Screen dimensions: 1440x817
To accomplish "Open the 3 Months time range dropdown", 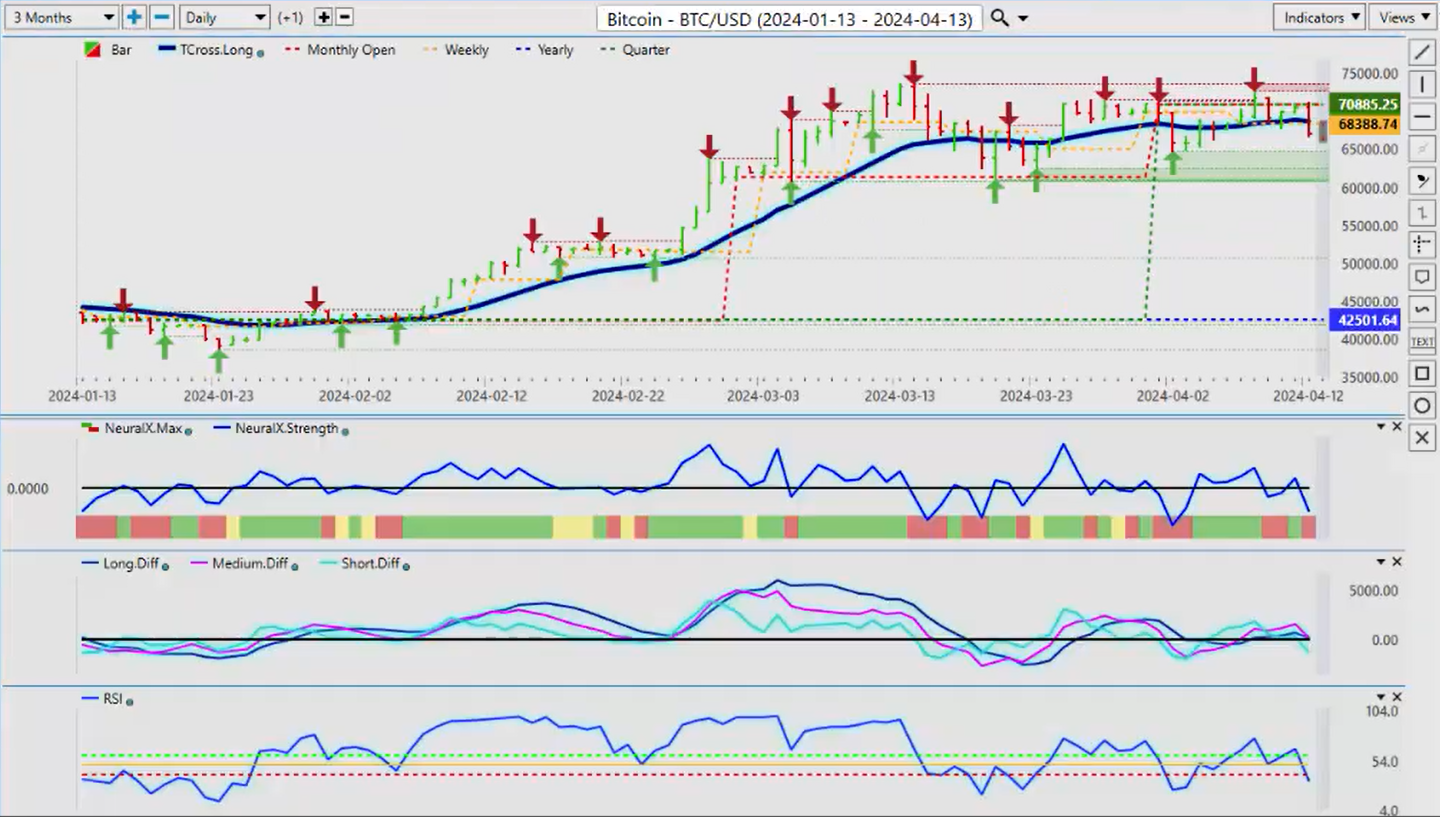I will (x=60, y=17).
